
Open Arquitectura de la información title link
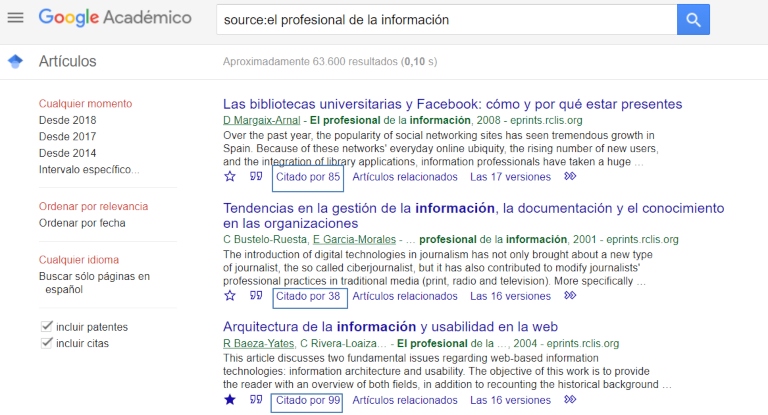point(390,326)
